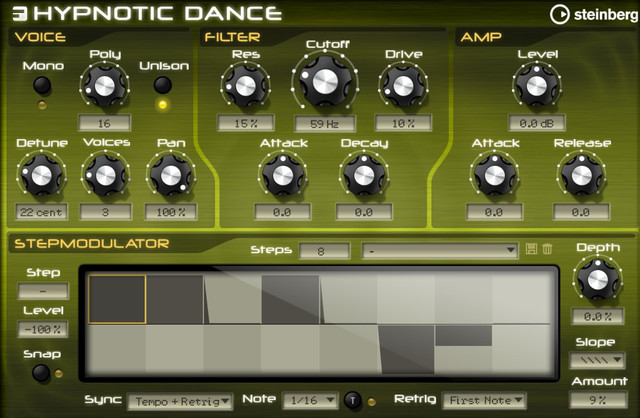Click the Amp Level knob

(x=537, y=86)
